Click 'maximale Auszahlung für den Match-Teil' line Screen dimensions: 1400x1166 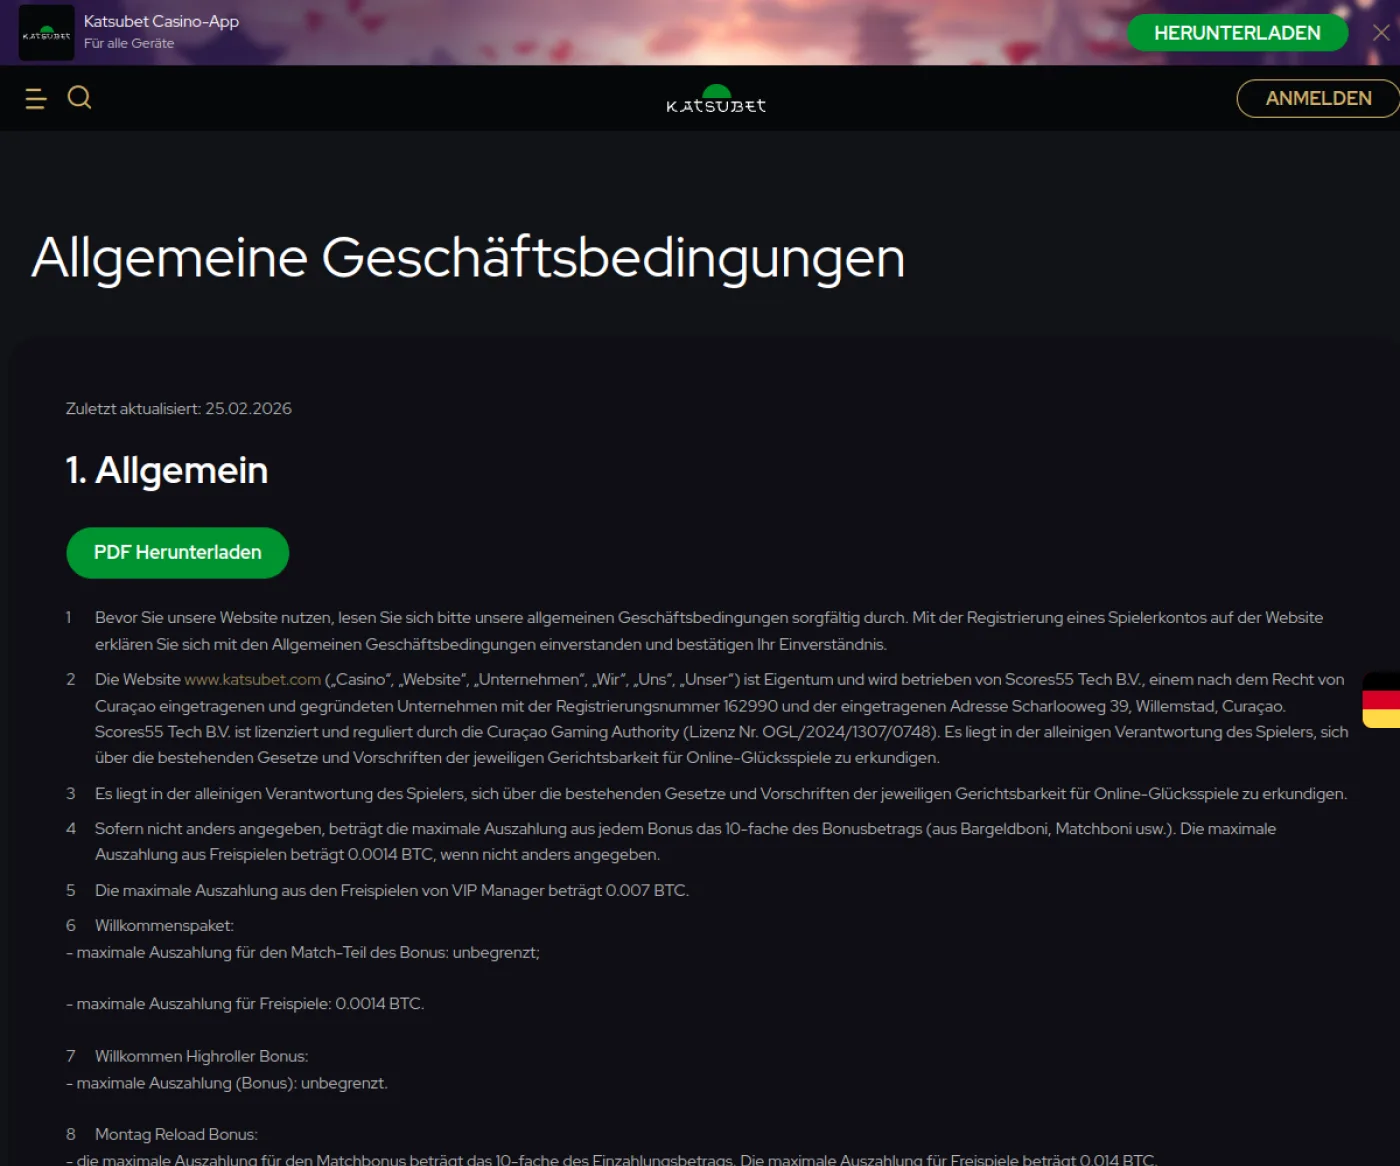[303, 953]
